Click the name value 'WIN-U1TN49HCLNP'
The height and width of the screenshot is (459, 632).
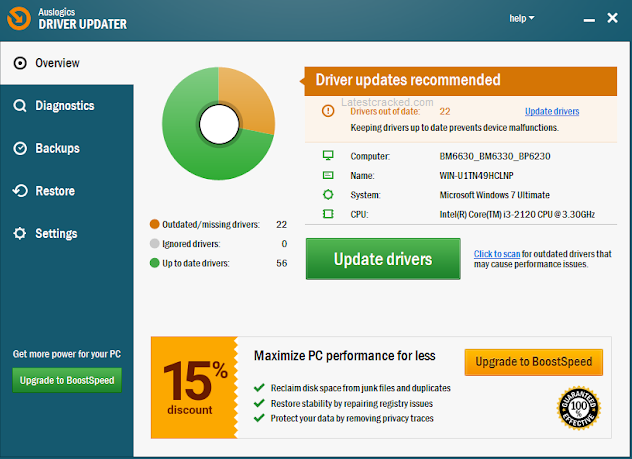pos(476,176)
